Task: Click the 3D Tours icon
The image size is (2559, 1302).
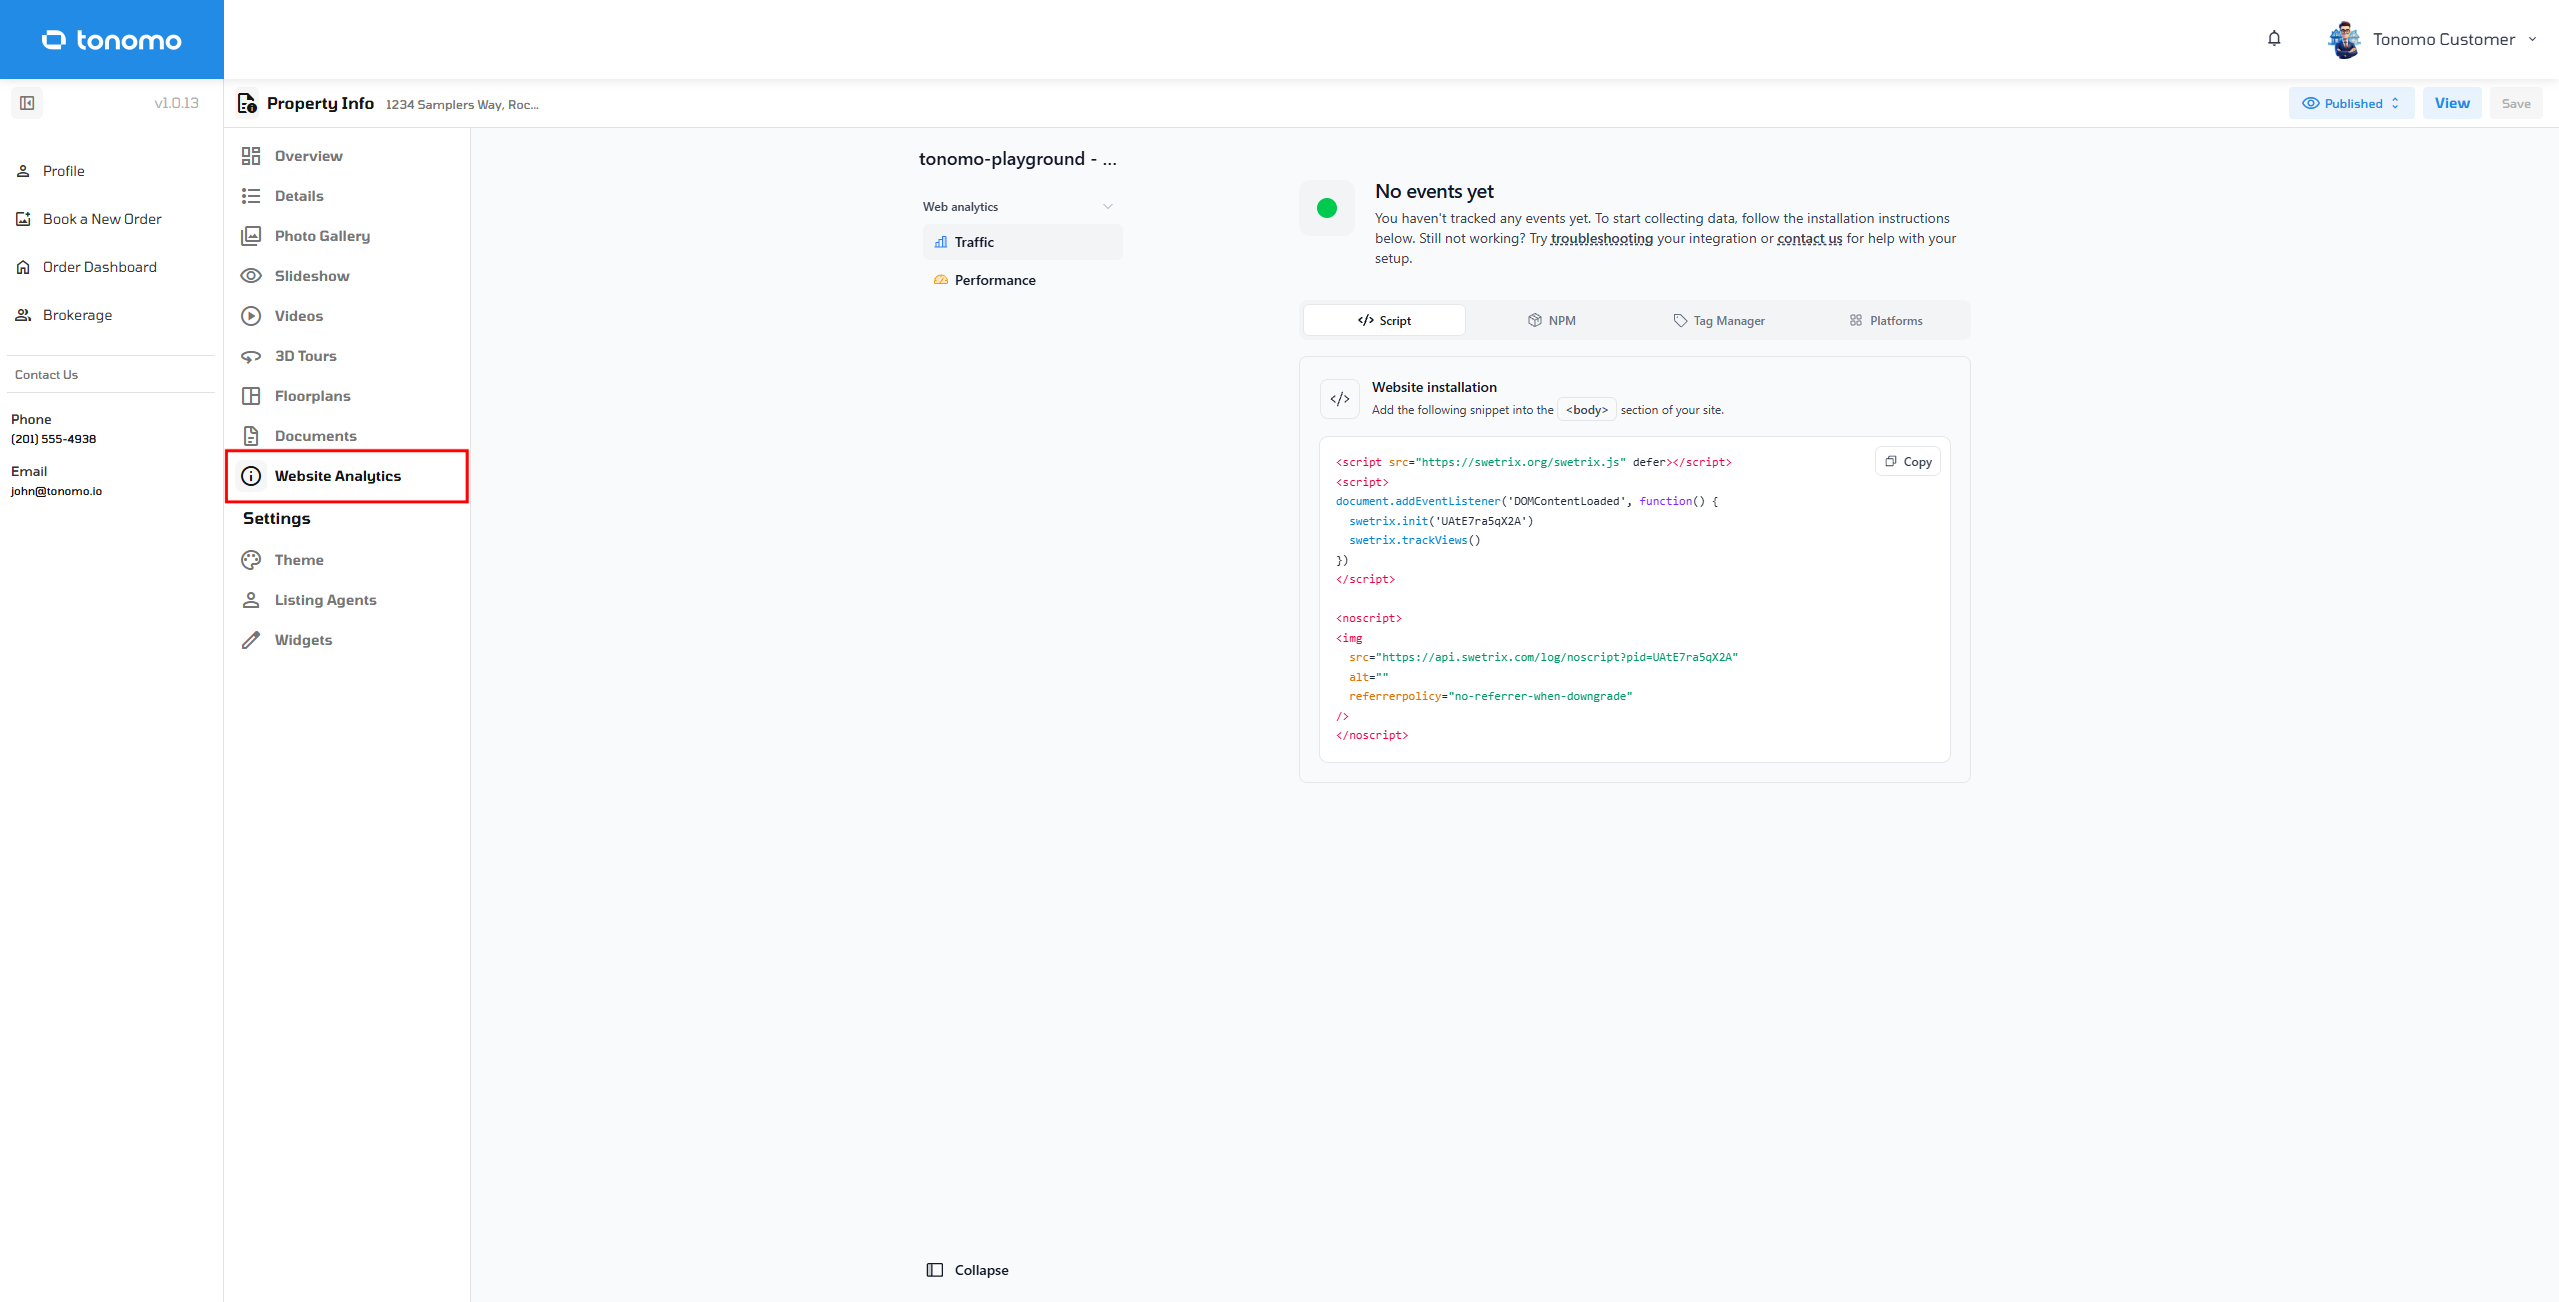Action: point(251,356)
